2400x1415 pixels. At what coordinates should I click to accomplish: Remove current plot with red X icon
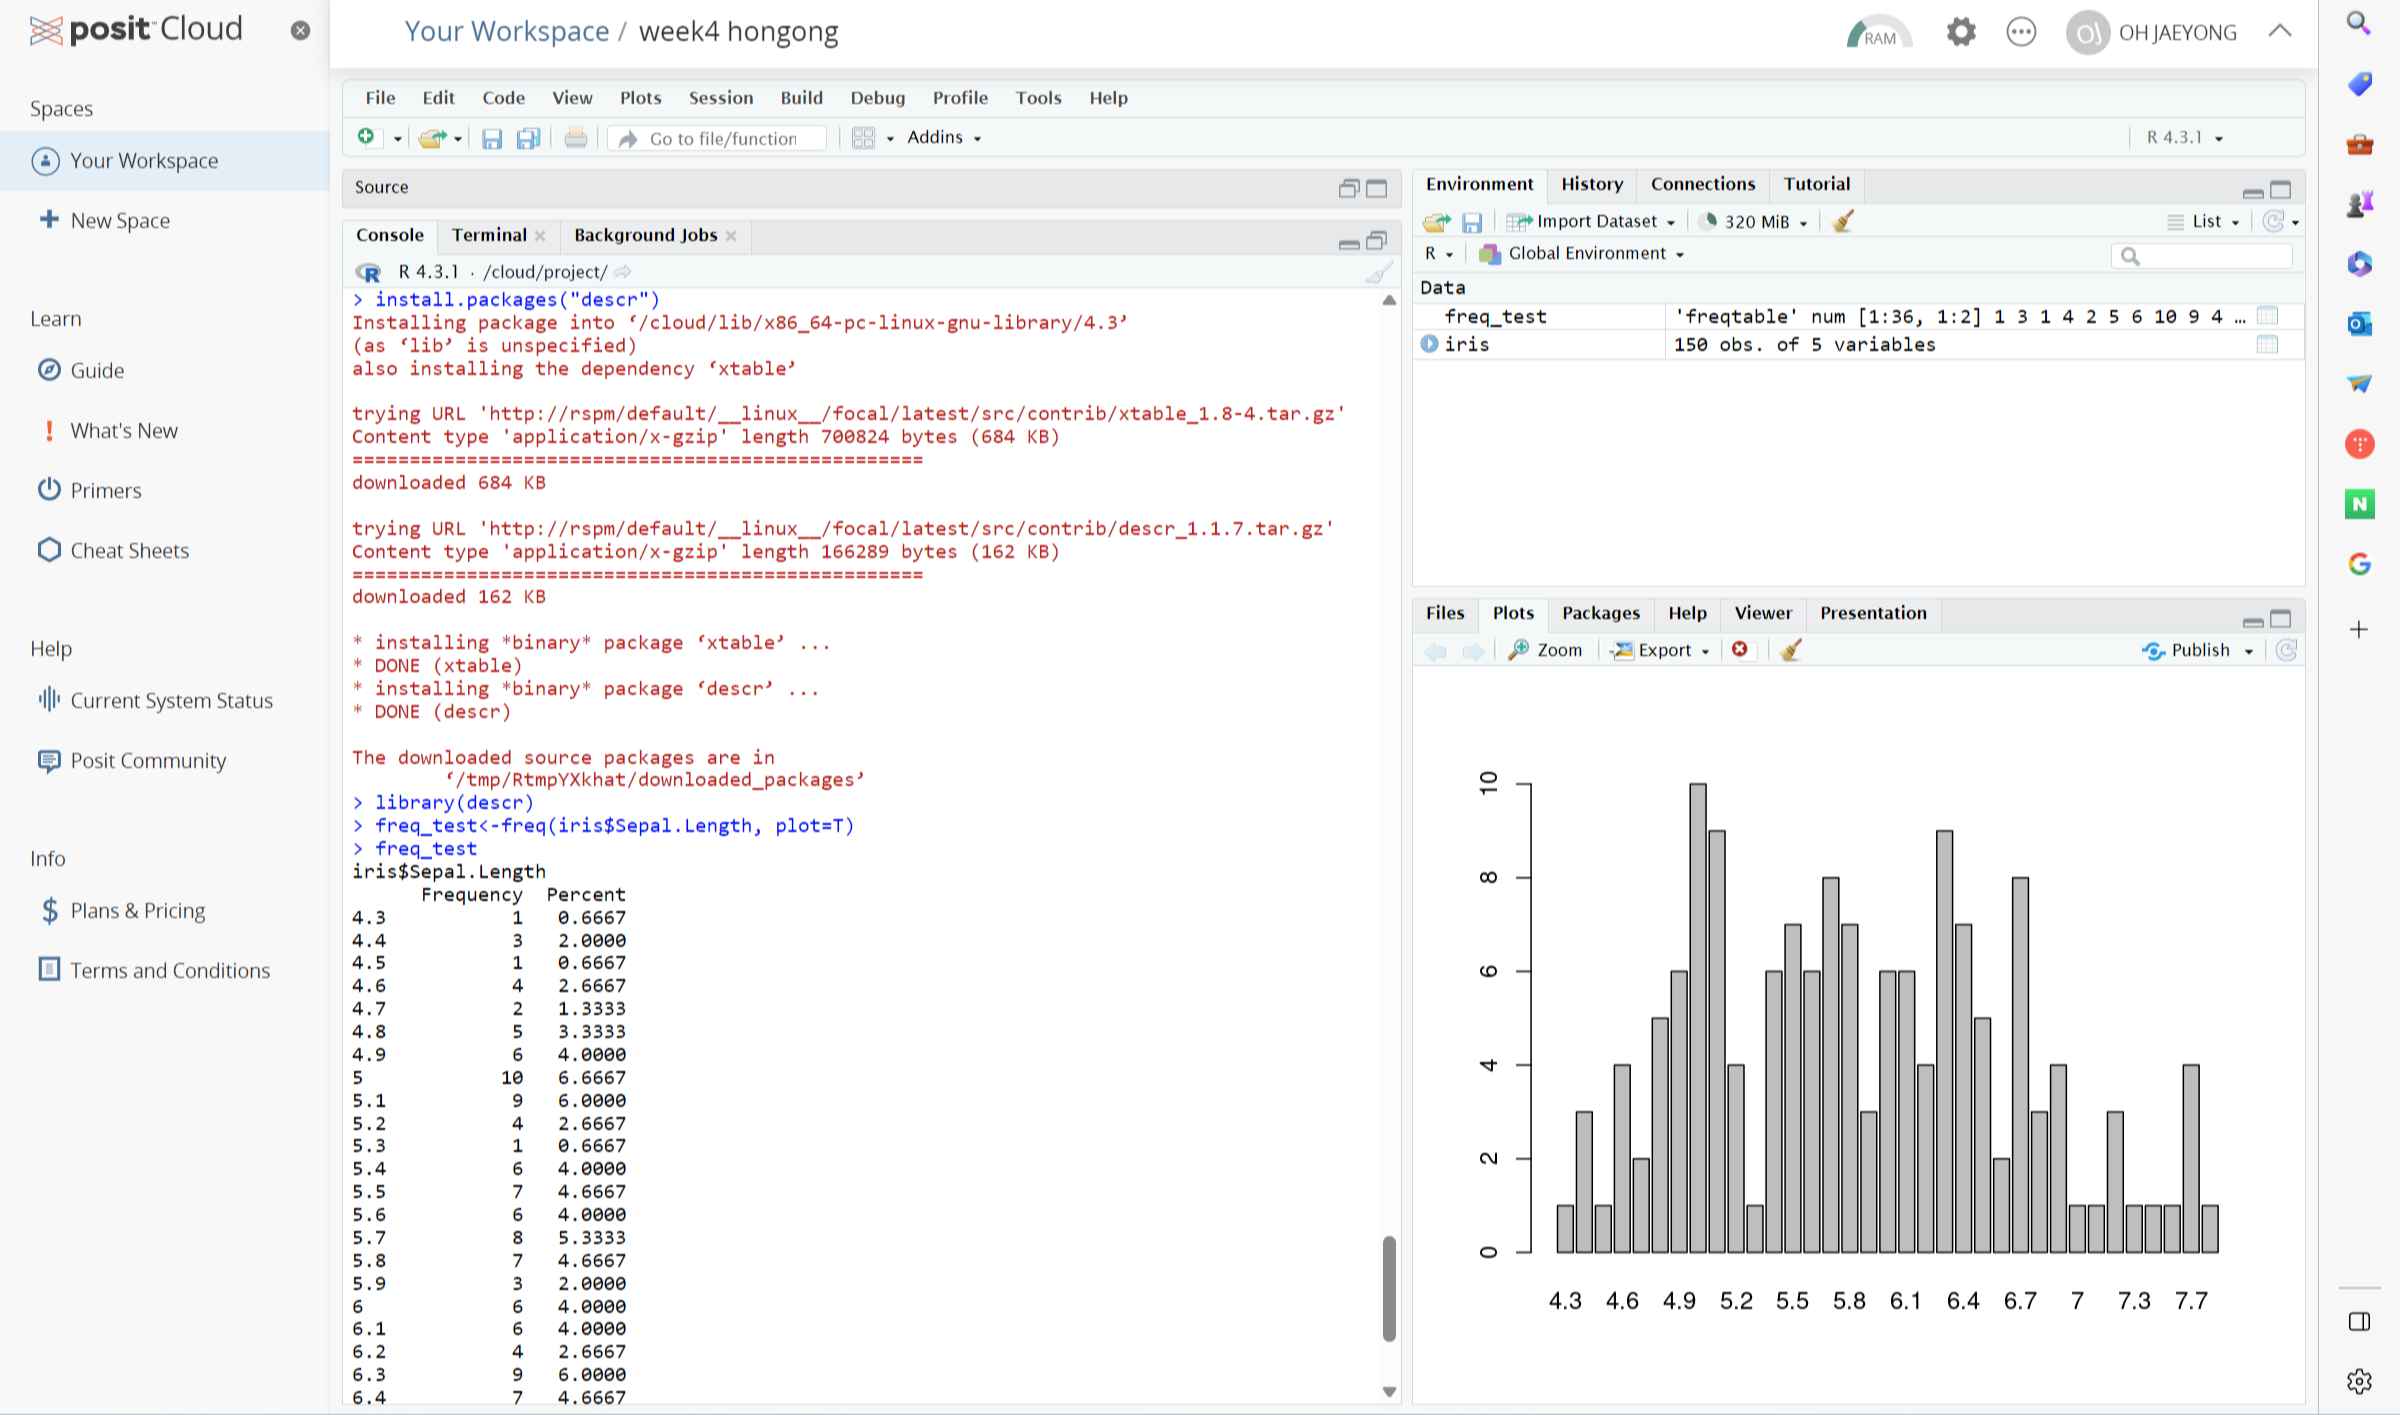click(x=1740, y=650)
